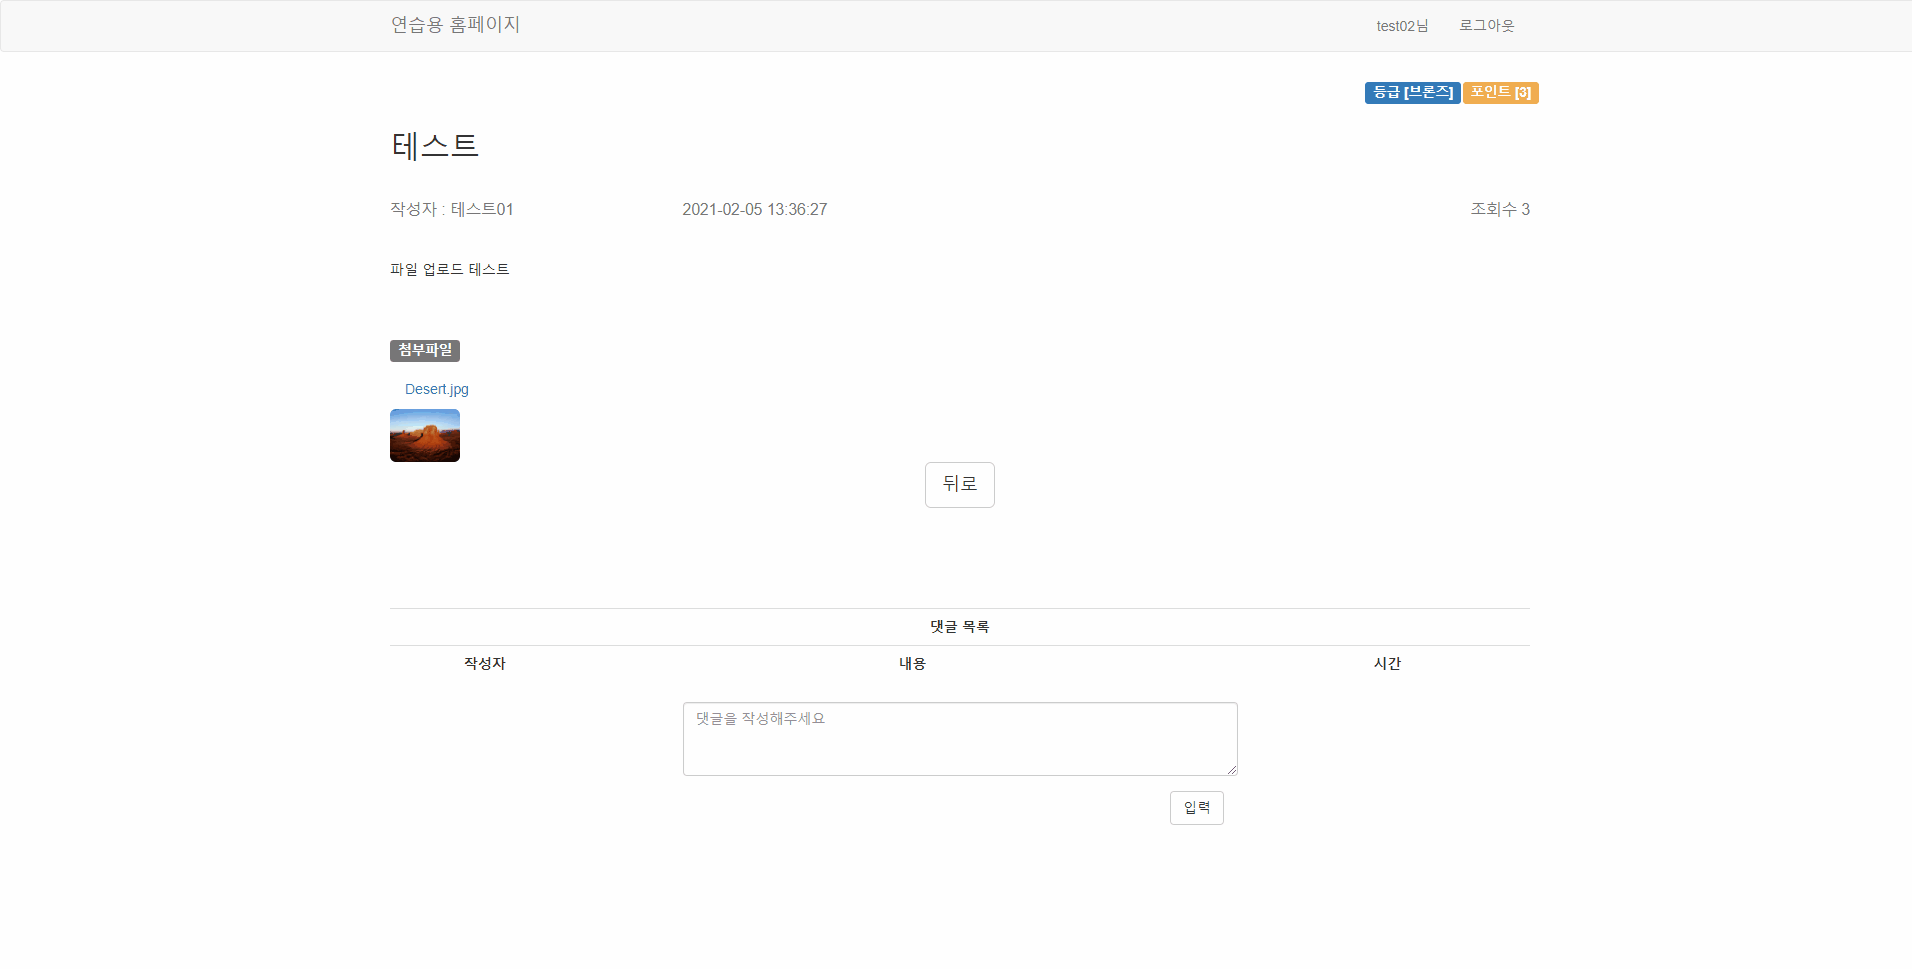Click the date 2021-02-05 13:36:27
Viewport: 1912px width, 969px height.
tap(755, 209)
